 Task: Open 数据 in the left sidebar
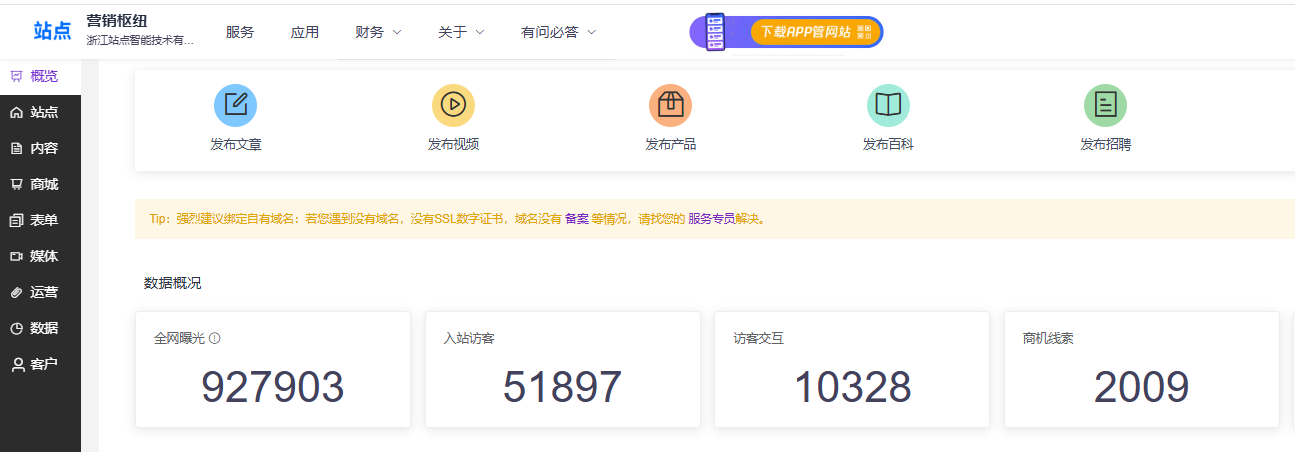[x=40, y=329]
